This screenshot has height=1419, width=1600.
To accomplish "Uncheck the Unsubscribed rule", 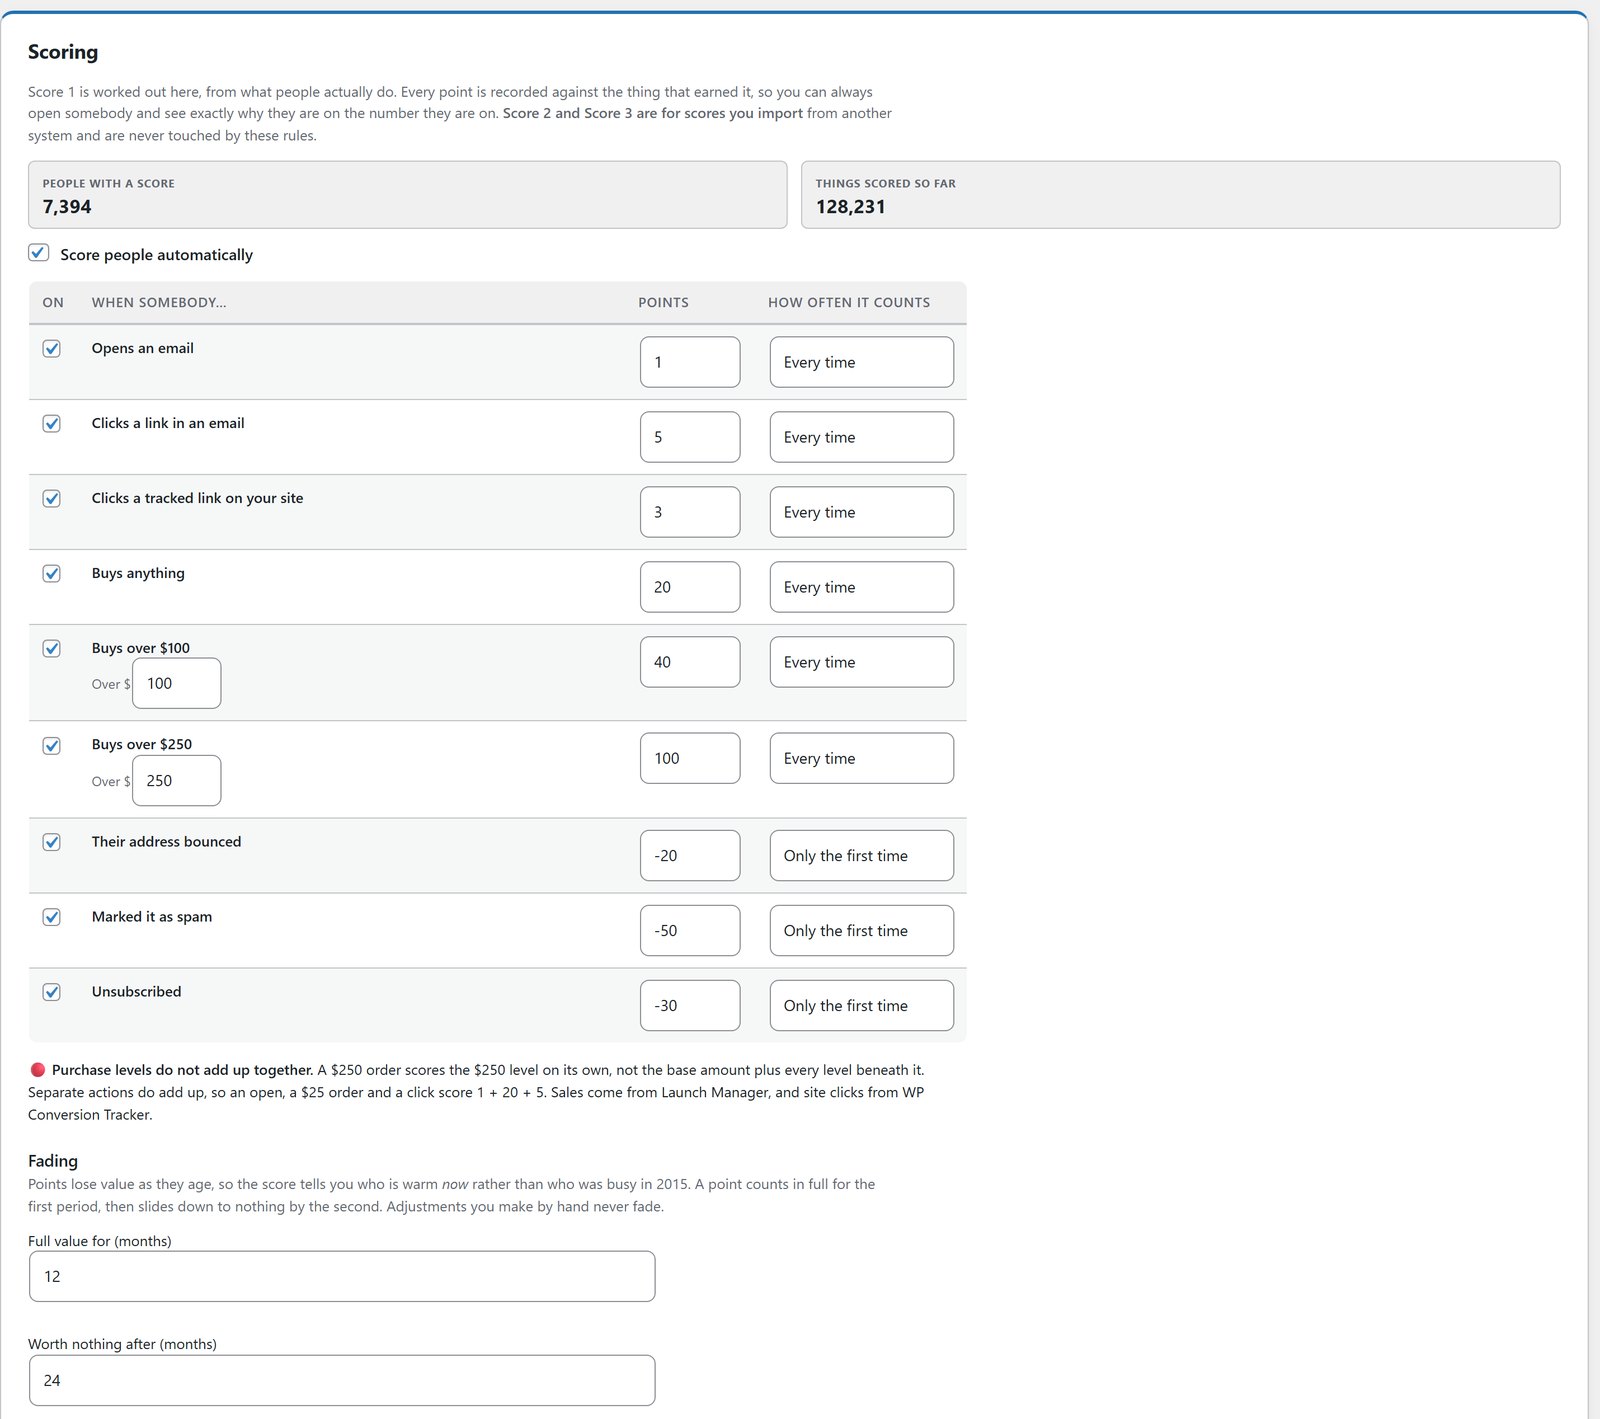I will (52, 992).
